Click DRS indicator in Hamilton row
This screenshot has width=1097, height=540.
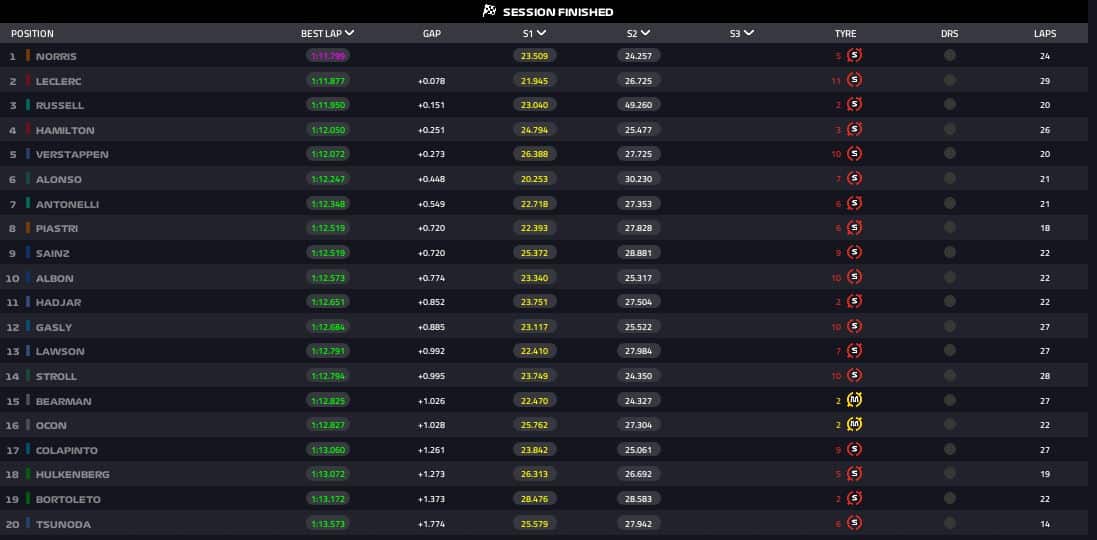[x=949, y=129]
